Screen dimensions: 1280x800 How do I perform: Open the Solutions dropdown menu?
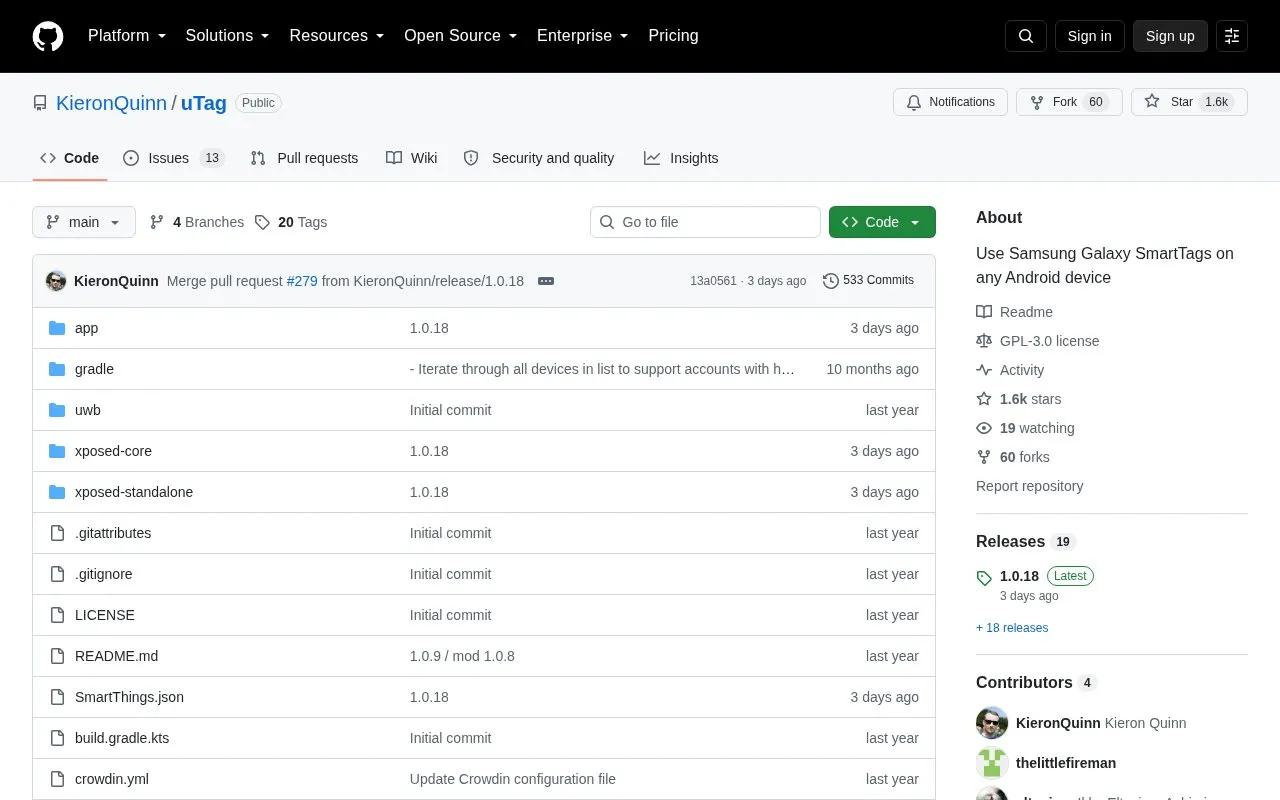click(228, 36)
